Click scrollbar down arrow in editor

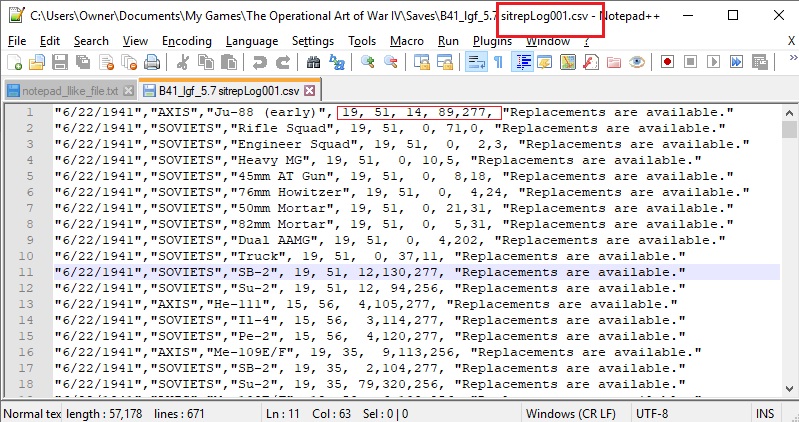pos(789,388)
